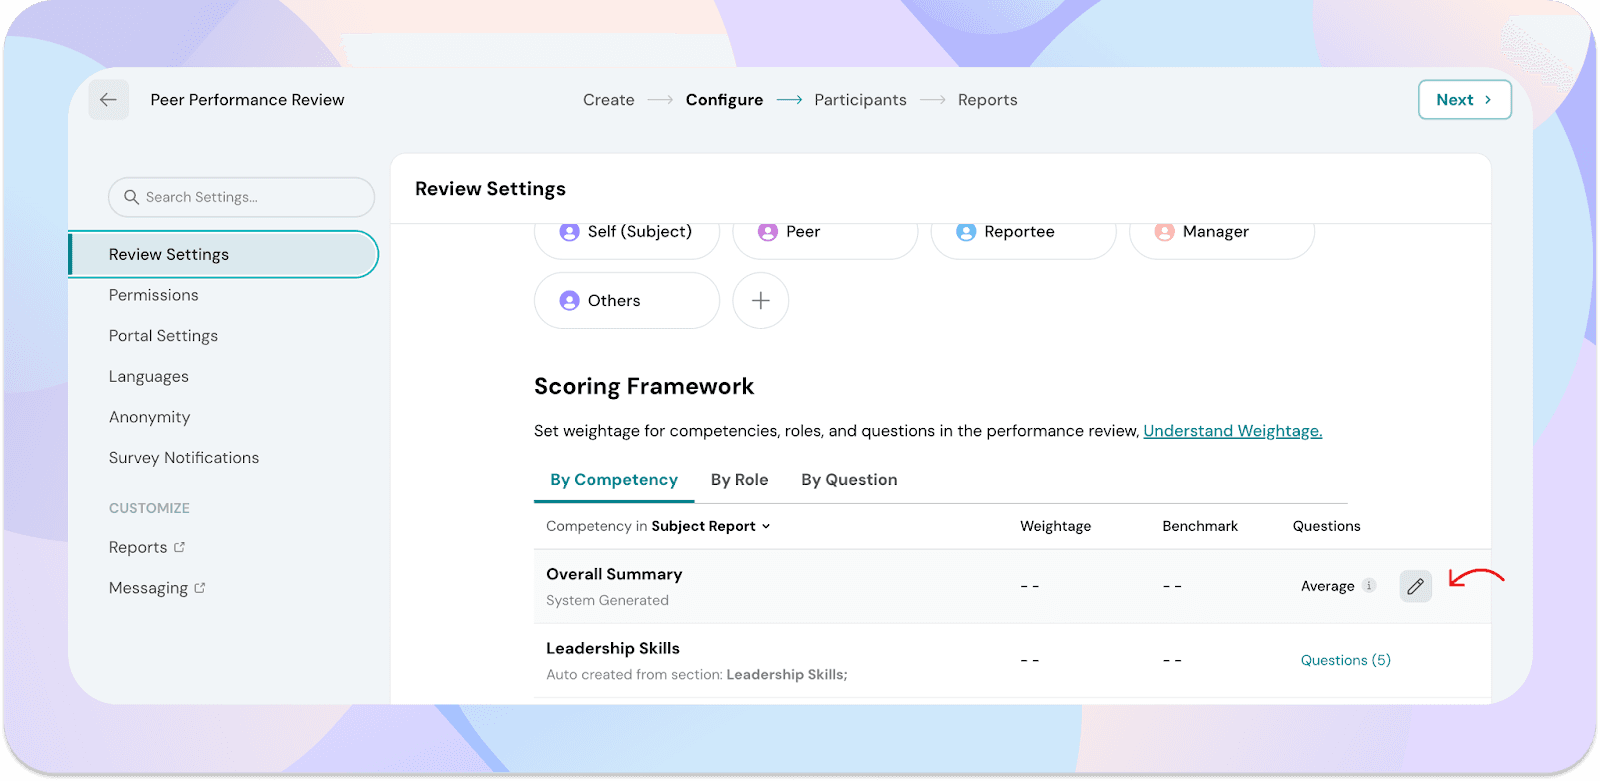Switch to the By Question tab

[x=849, y=480]
